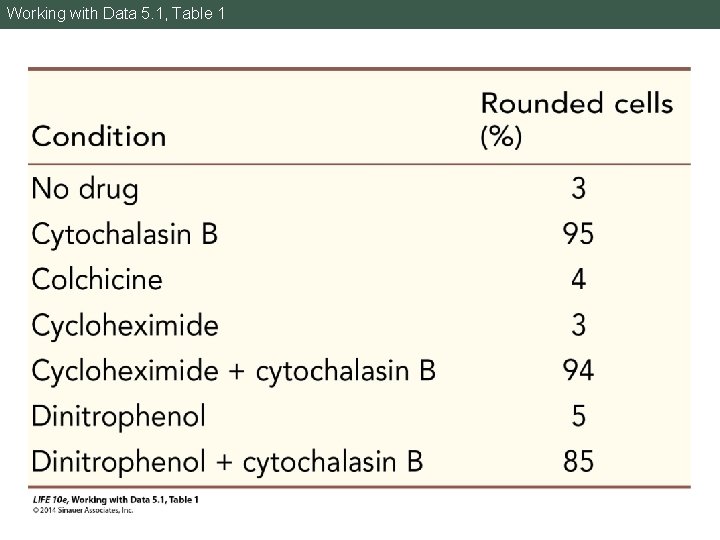Click the 'LIFE 10e' caption below table

tap(114, 499)
